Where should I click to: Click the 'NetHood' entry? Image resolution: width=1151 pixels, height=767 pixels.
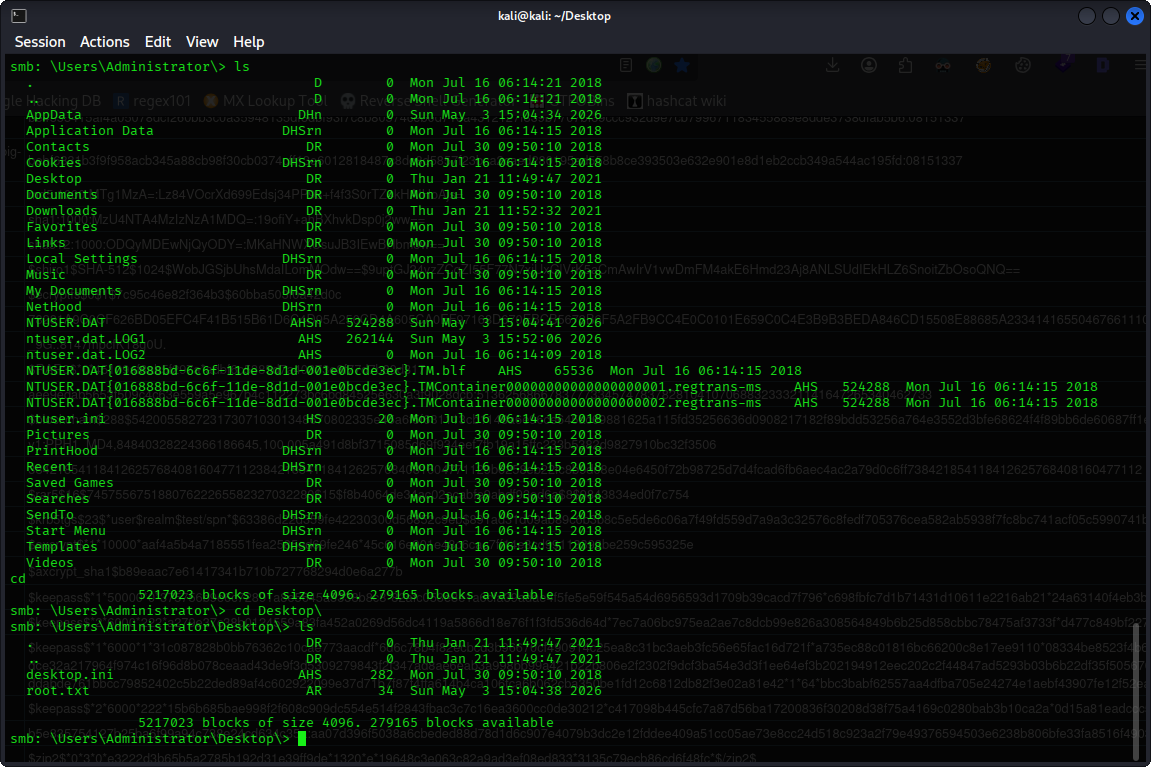point(54,307)
